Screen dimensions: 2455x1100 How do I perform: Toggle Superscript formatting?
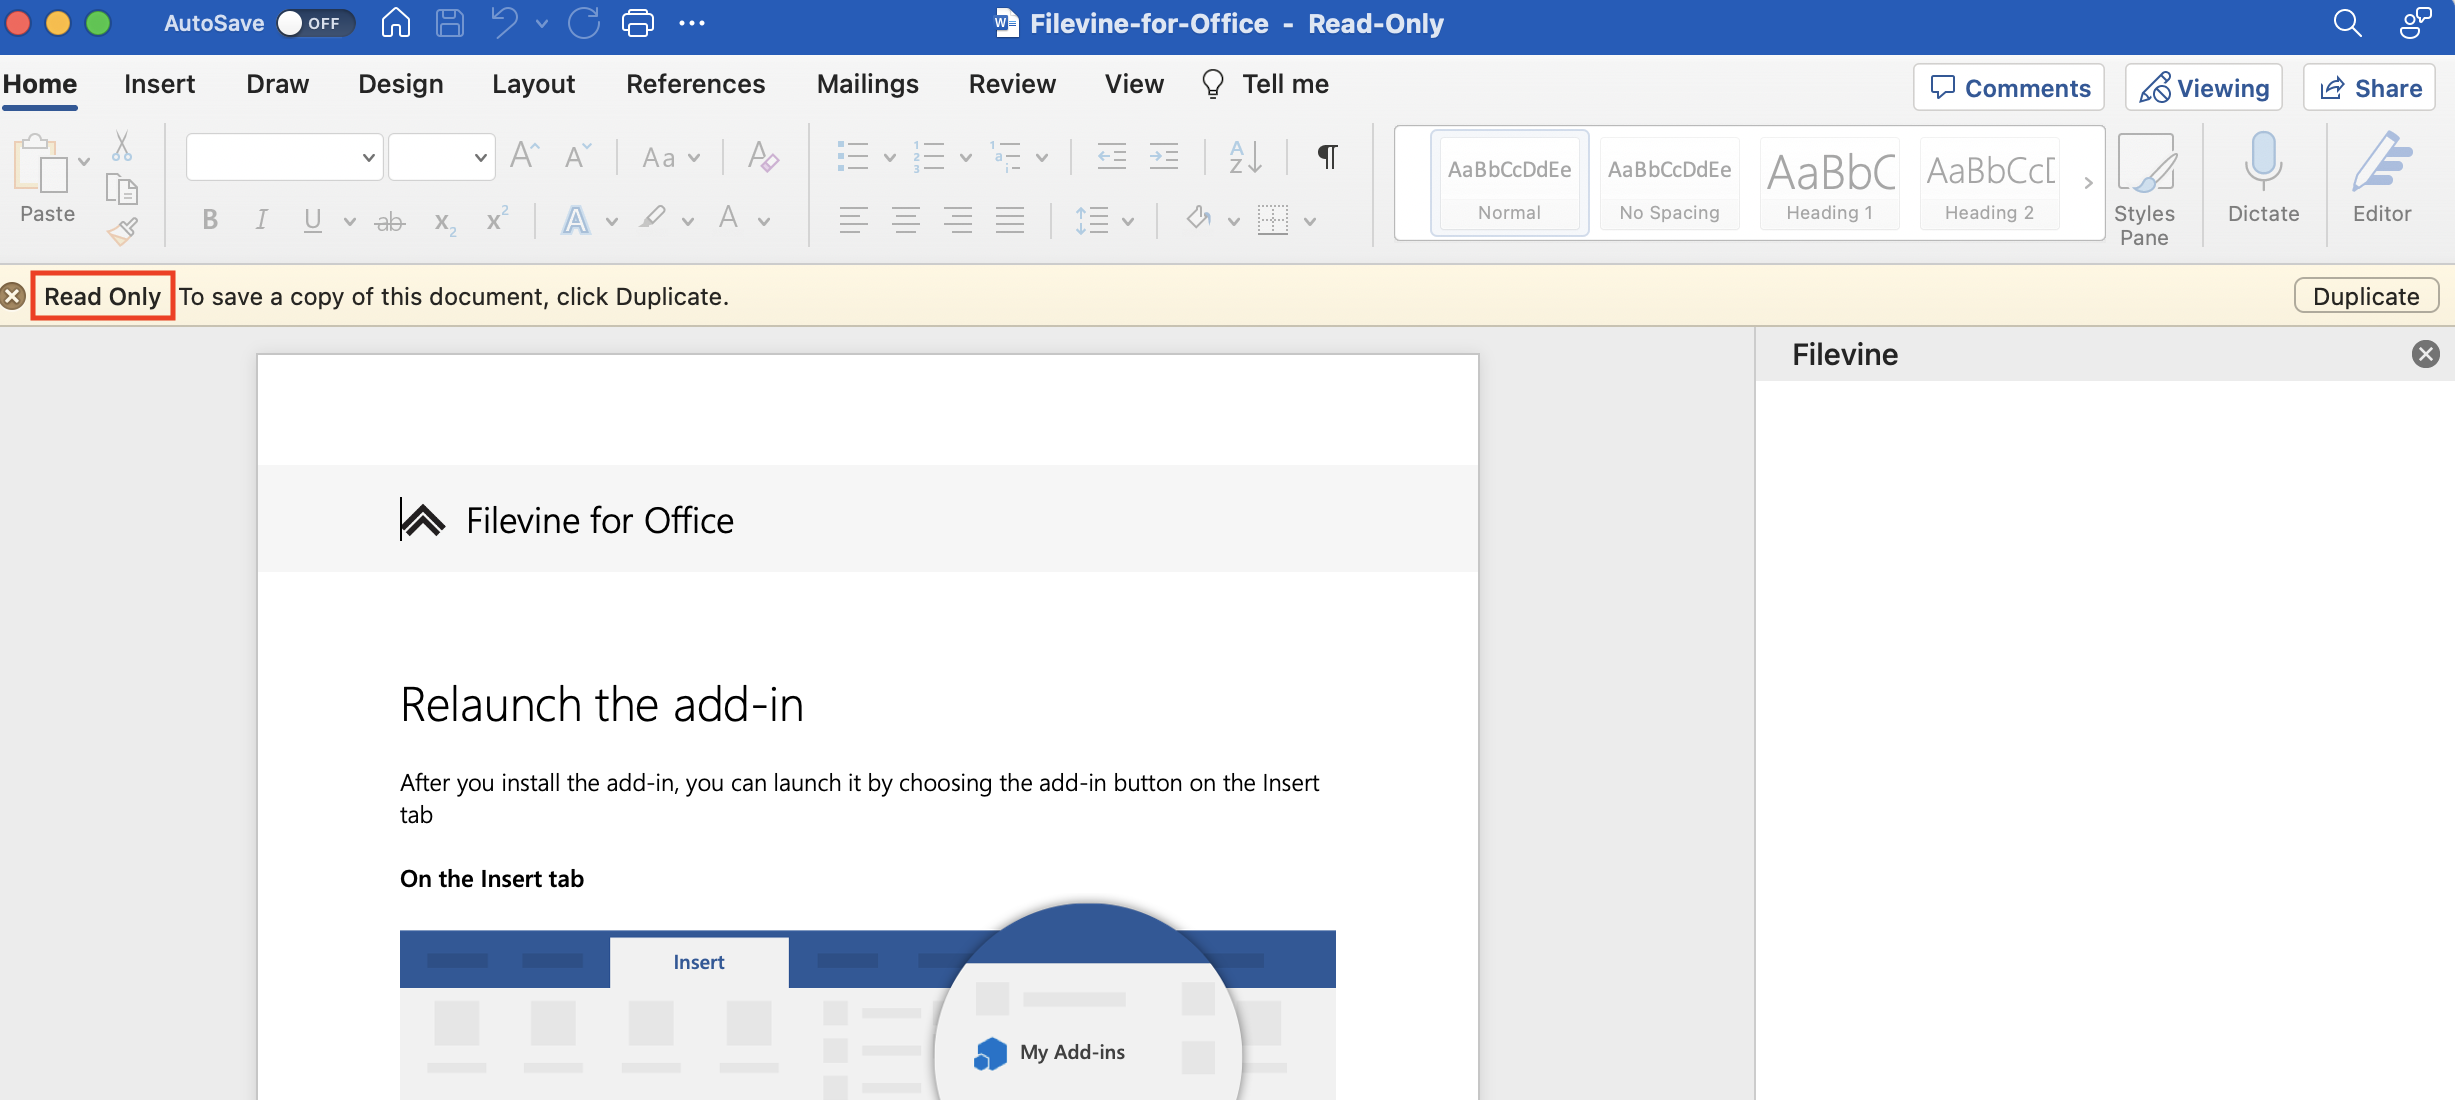(x=497, y=219)
